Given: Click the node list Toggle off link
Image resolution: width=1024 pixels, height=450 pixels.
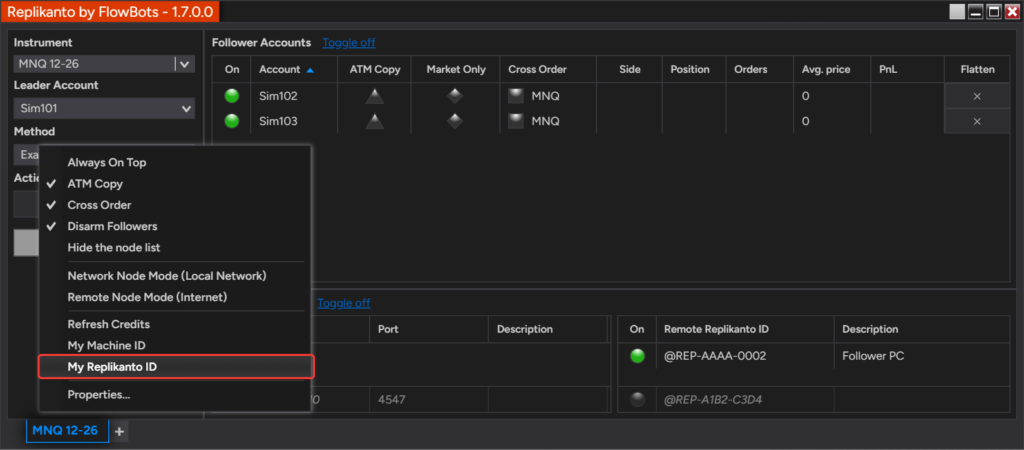Looking at the screenshot, I should click(x=344, y=303).
